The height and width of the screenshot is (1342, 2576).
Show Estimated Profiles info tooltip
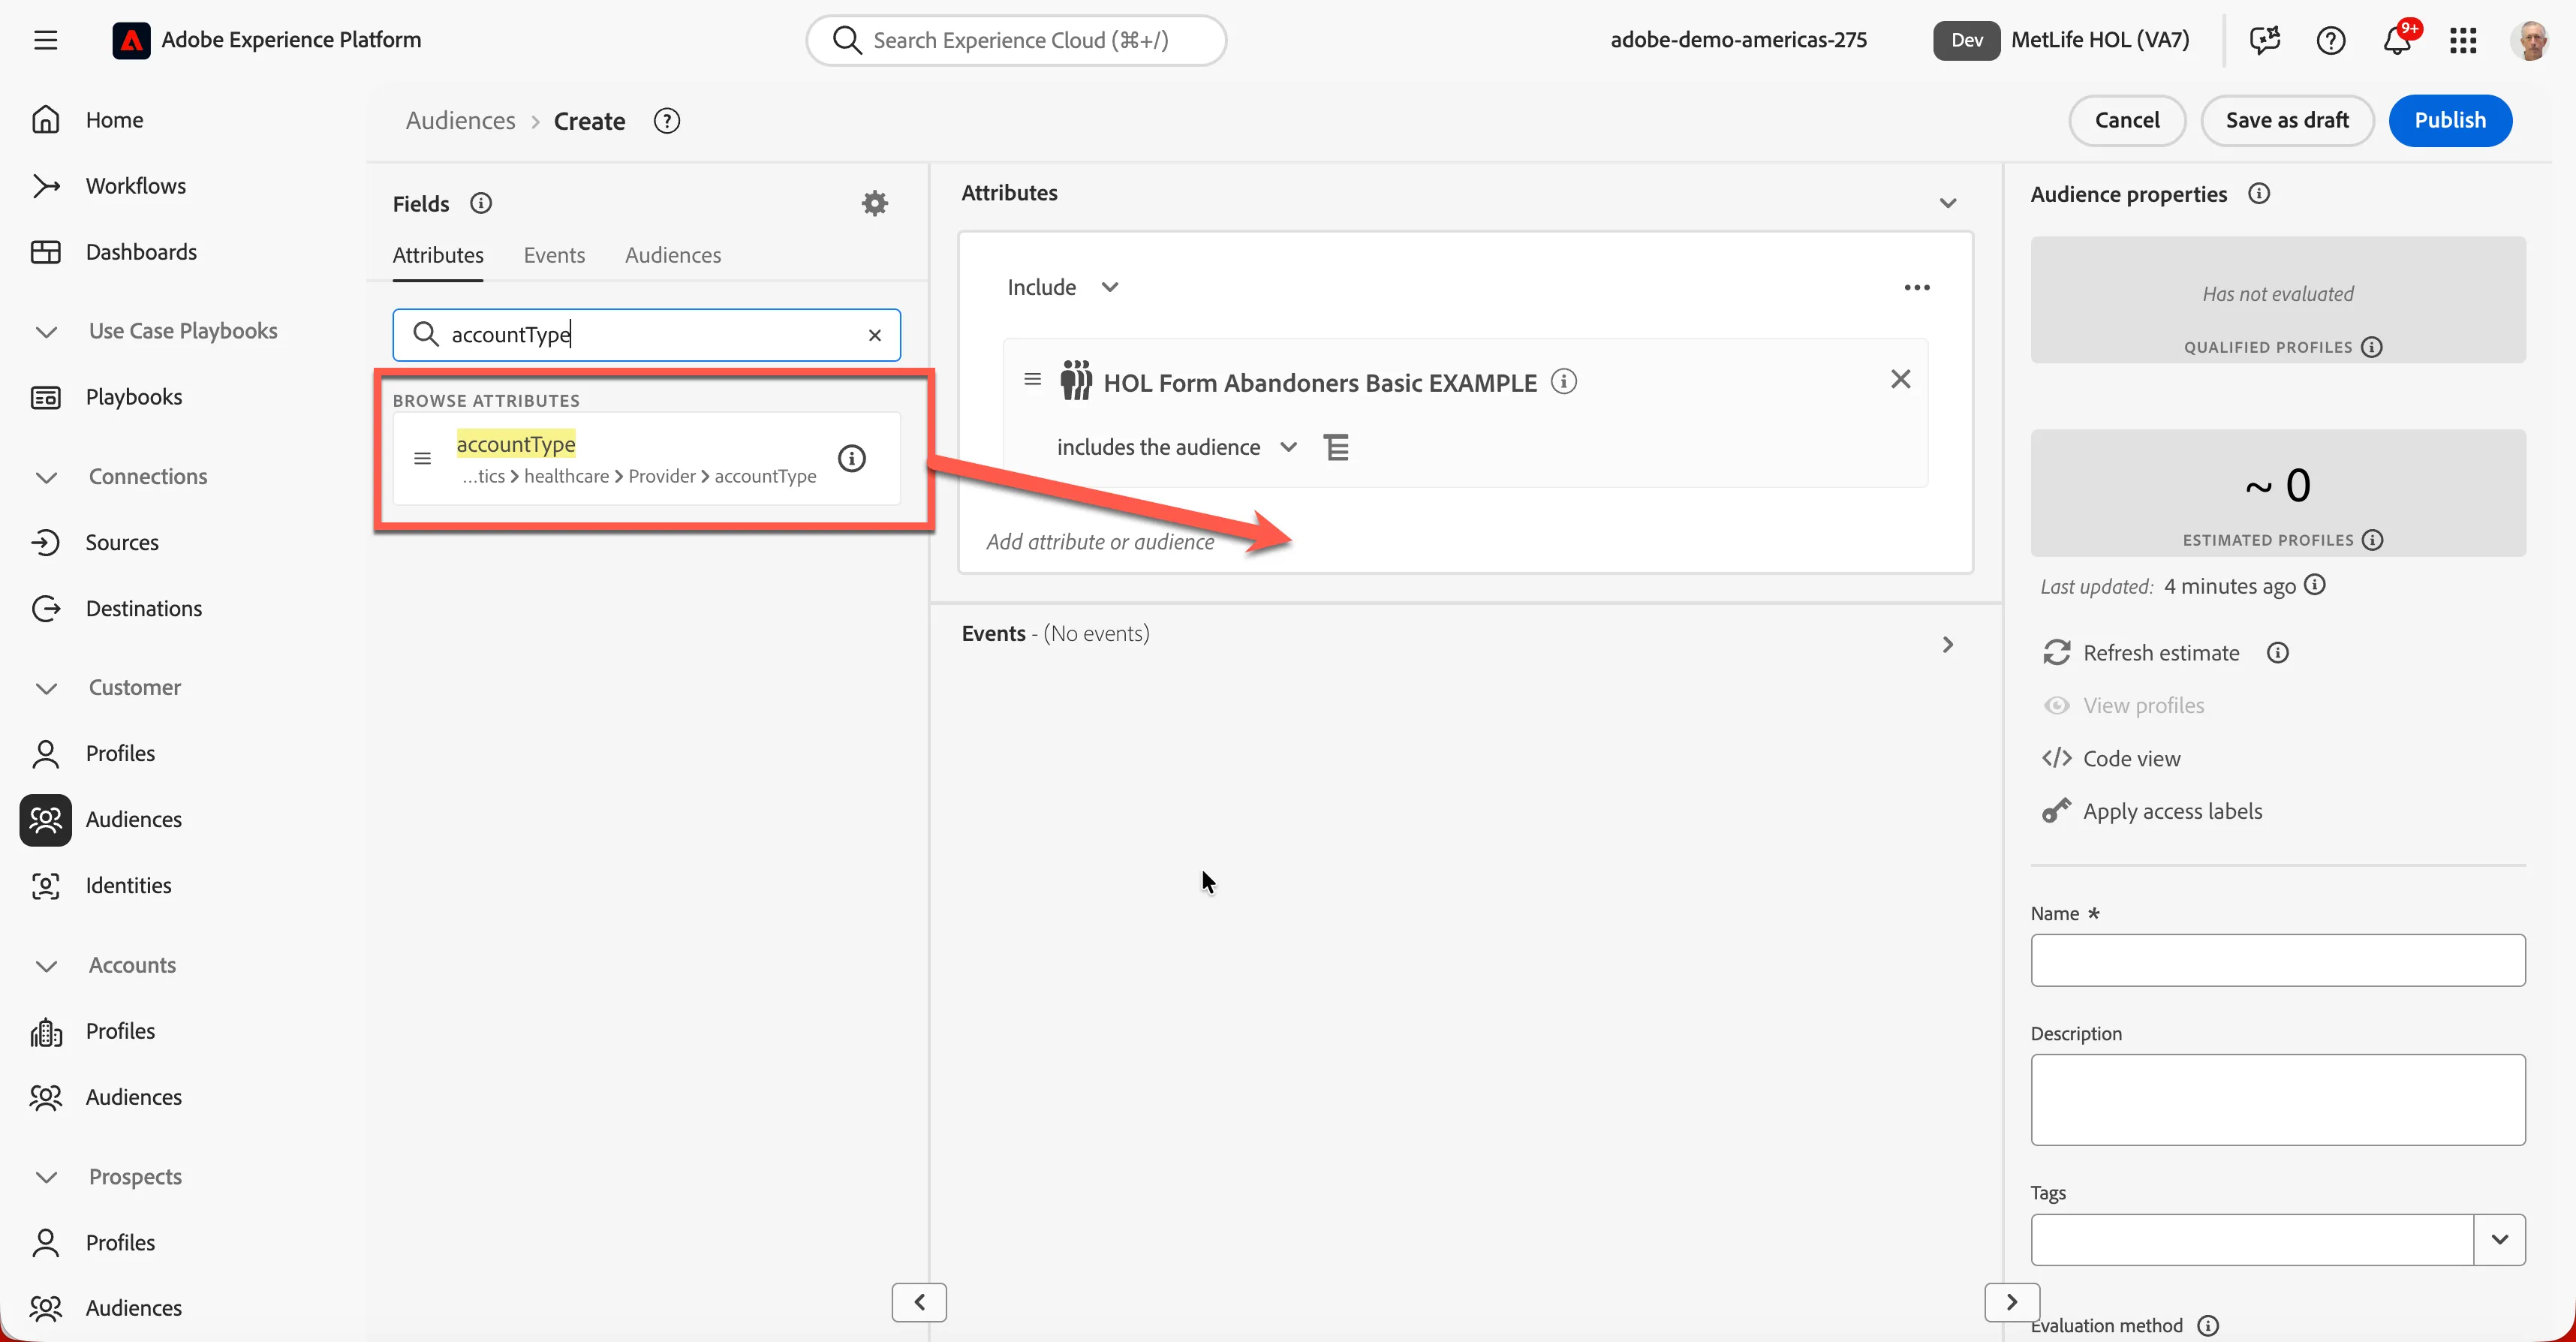pos(2372,540)
